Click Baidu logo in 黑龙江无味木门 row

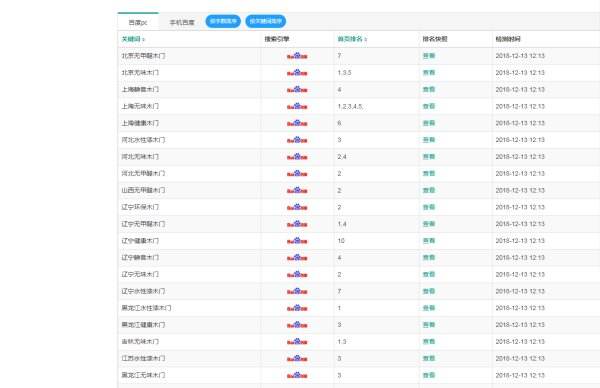pyautogui.click(x=297, y=375)
